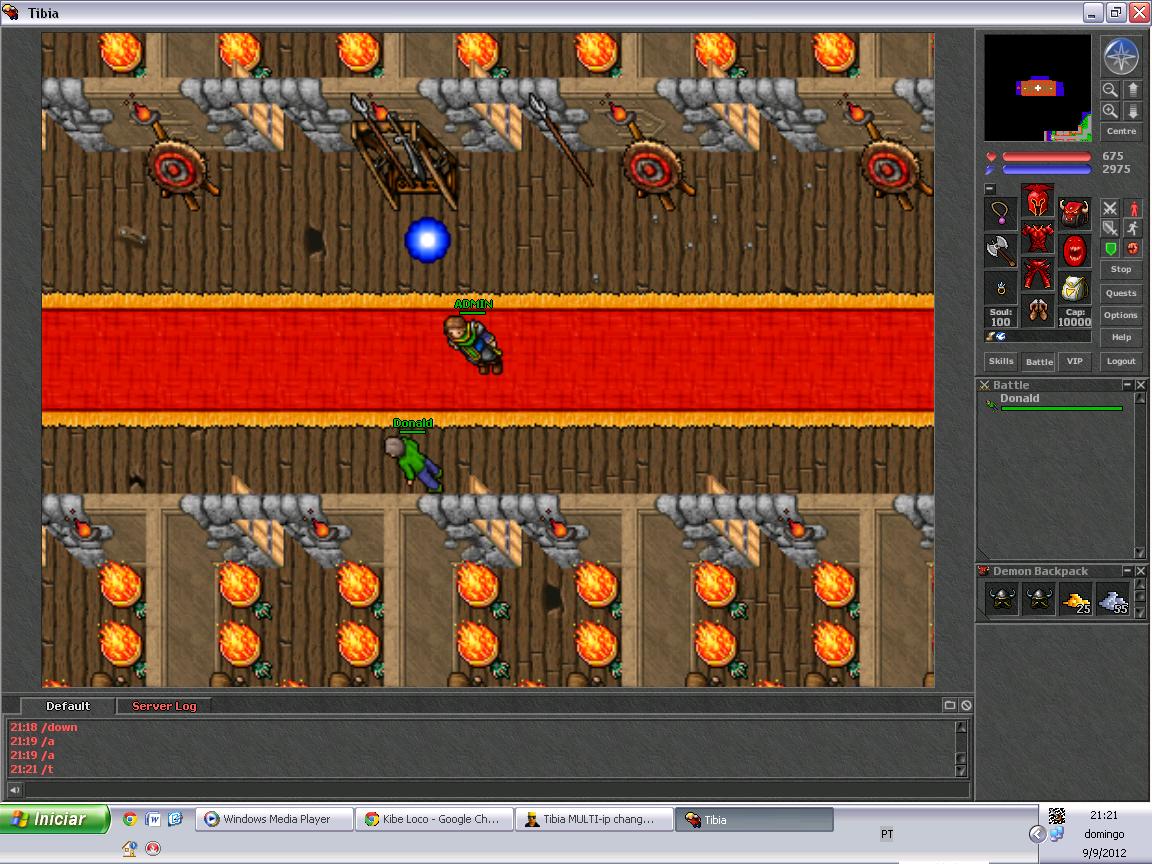The image size is (1152, 864).
Task: Open the Help button
Action: (1121, 337)
